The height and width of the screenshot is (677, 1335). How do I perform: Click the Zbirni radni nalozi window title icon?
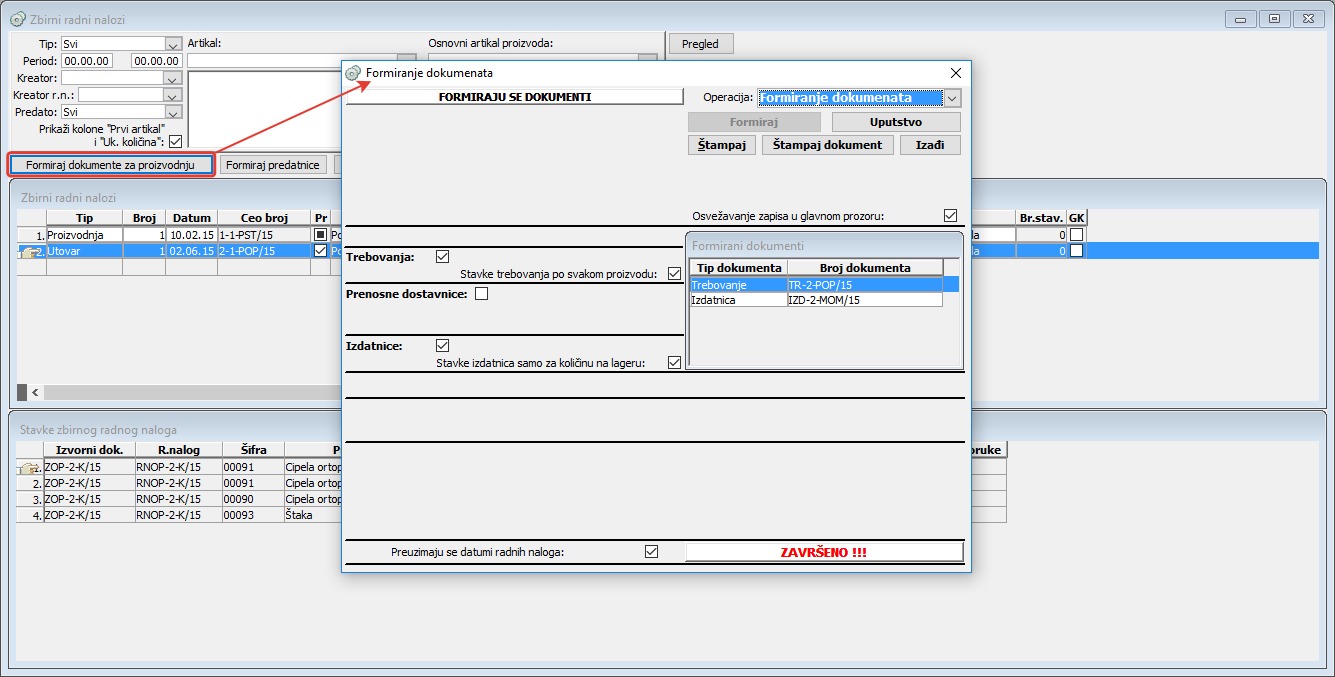pos(17,19)
